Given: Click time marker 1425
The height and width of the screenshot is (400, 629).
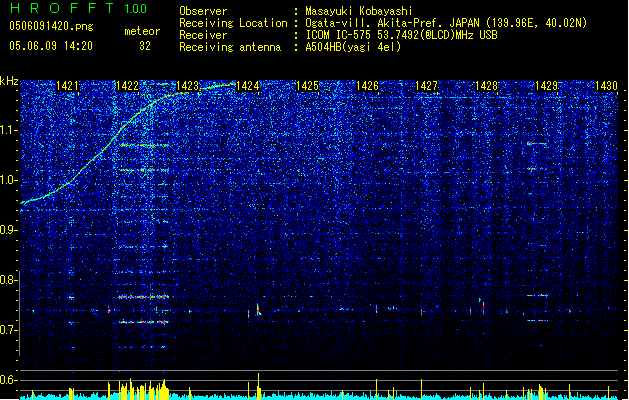Looking at the screenshot, I should coord(307,86).
